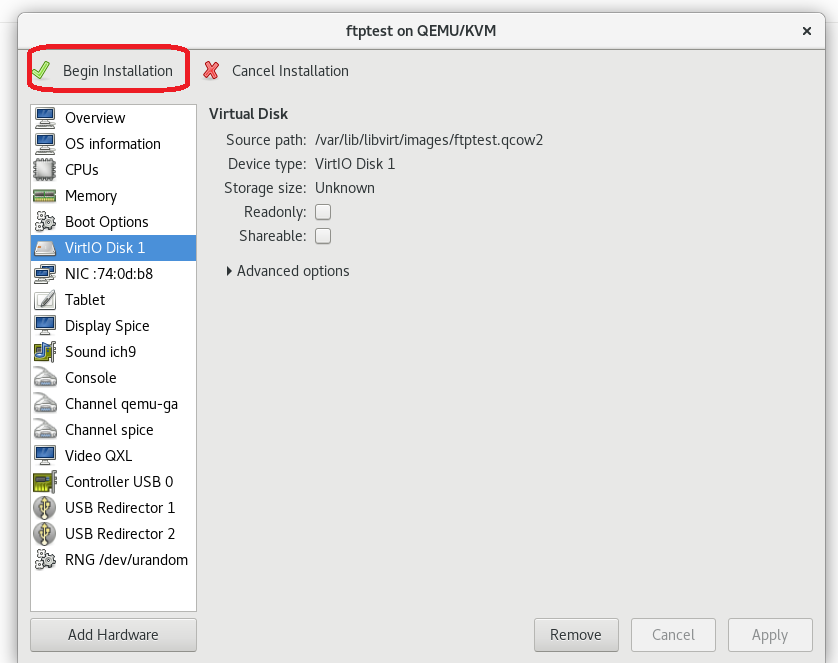Click the Sound ich9 audio card icon
Screen dimensions: 838x663
45,352
